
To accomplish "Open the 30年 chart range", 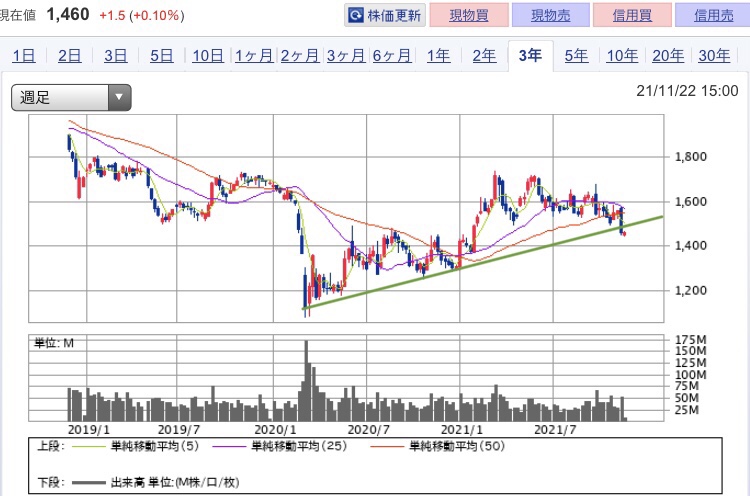I will 714,56.
